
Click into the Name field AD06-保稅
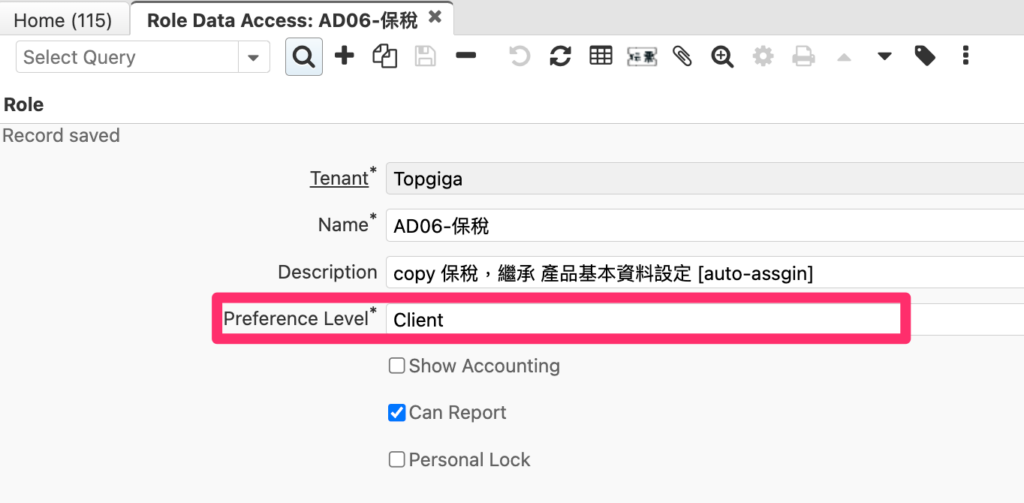(x=705, y=225)
